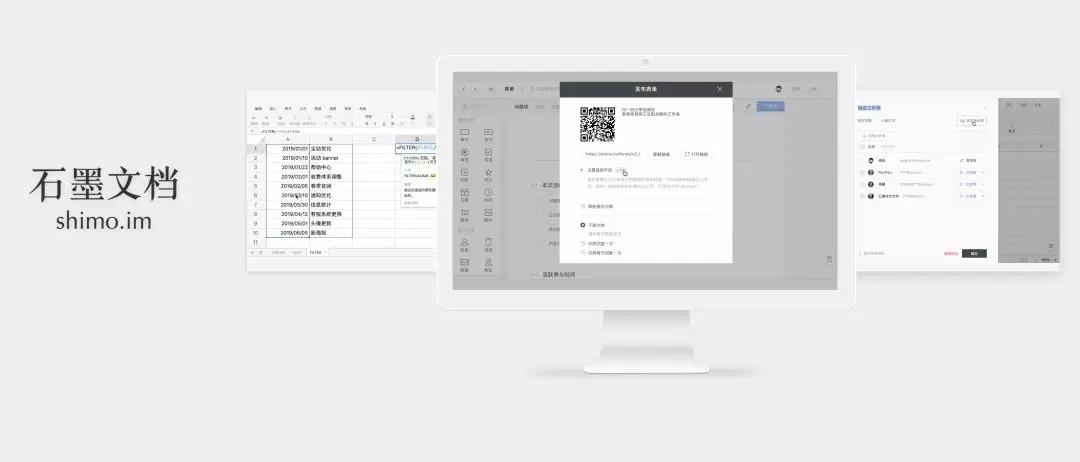Click the star rating field icon in form sidebar
Screen dimensions: 1080x462
(488, 172)
